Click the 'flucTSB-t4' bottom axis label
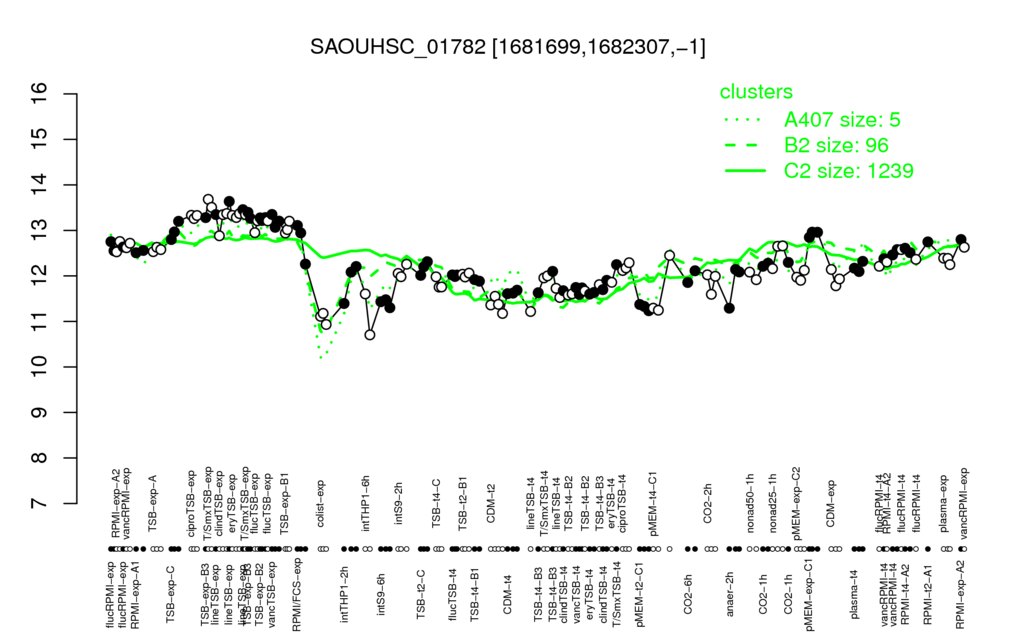Image resolution: width=1024 pixels, height=640 pixels. click(x=453, y=594)
